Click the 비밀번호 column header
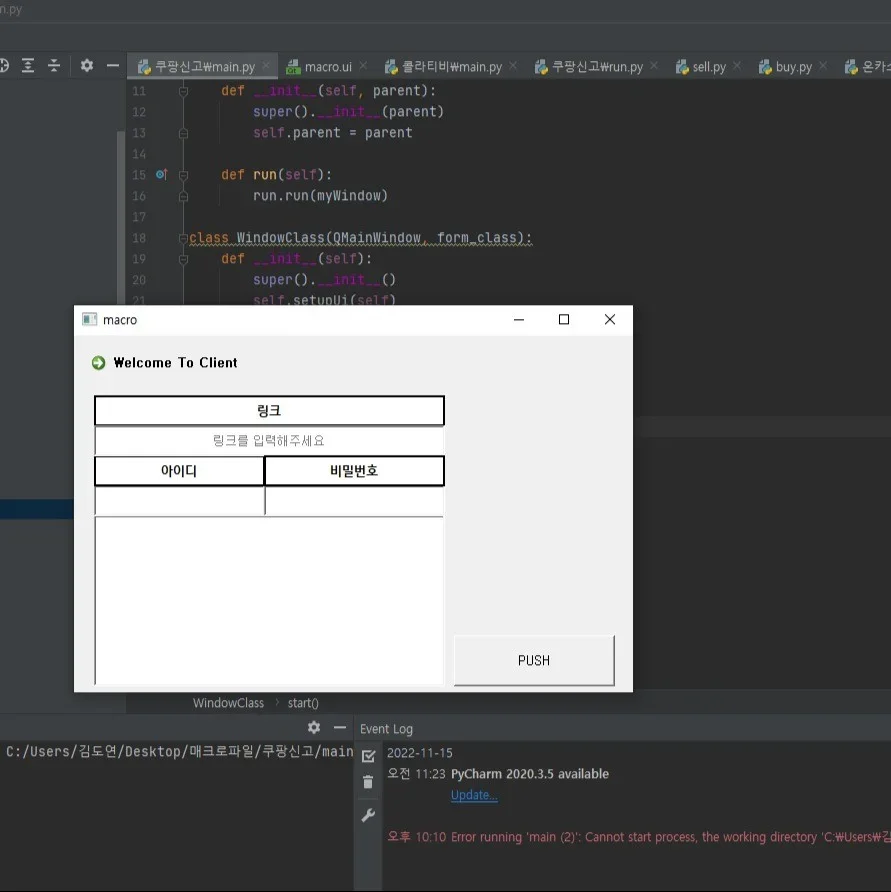The image size is (891, 892). [354, 471]
